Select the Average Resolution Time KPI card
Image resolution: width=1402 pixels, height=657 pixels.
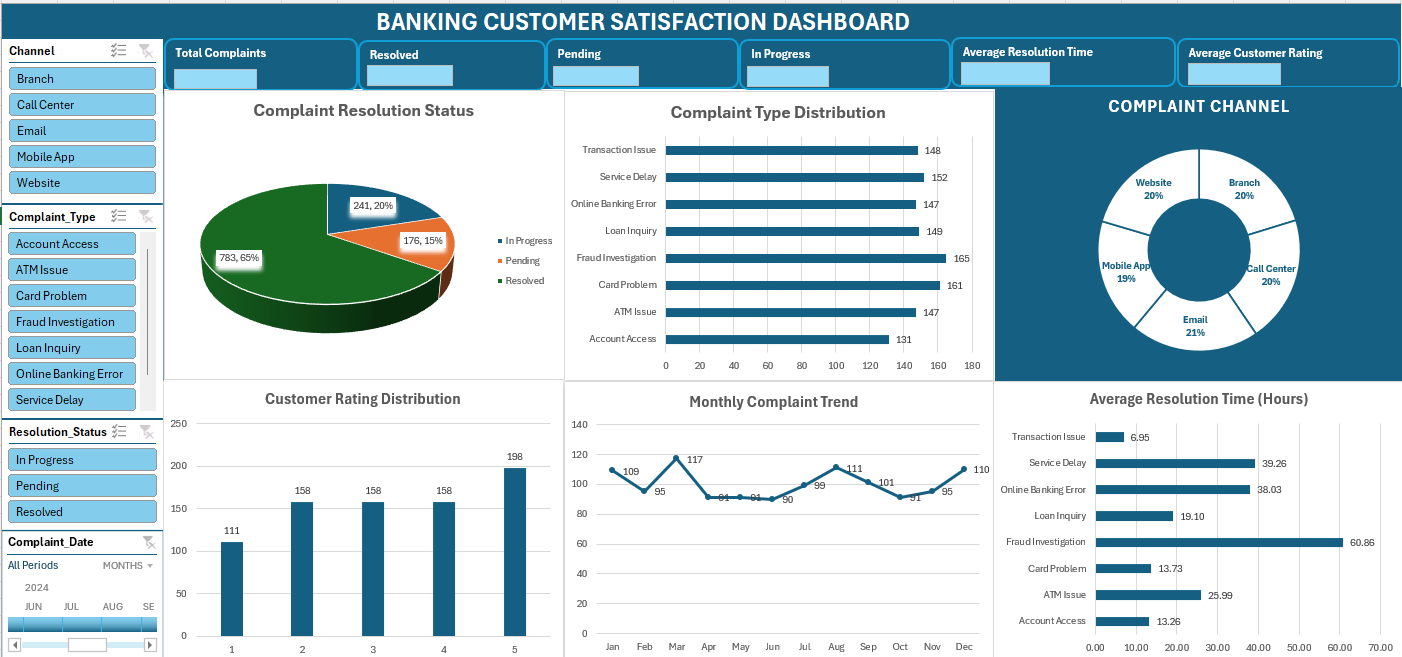click(1063, 63)
